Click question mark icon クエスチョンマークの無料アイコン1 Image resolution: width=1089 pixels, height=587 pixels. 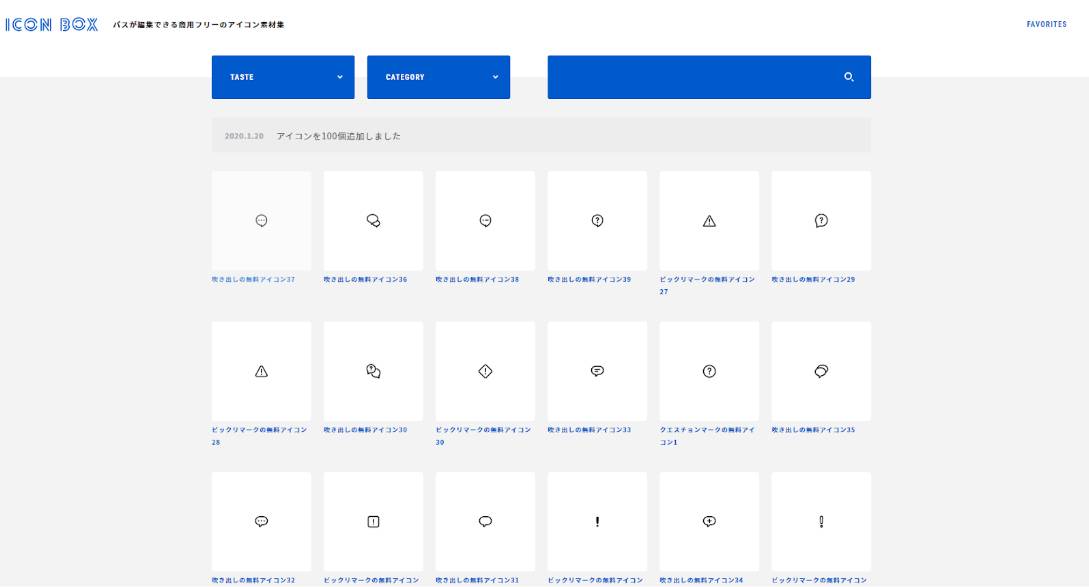coord(709,371)
